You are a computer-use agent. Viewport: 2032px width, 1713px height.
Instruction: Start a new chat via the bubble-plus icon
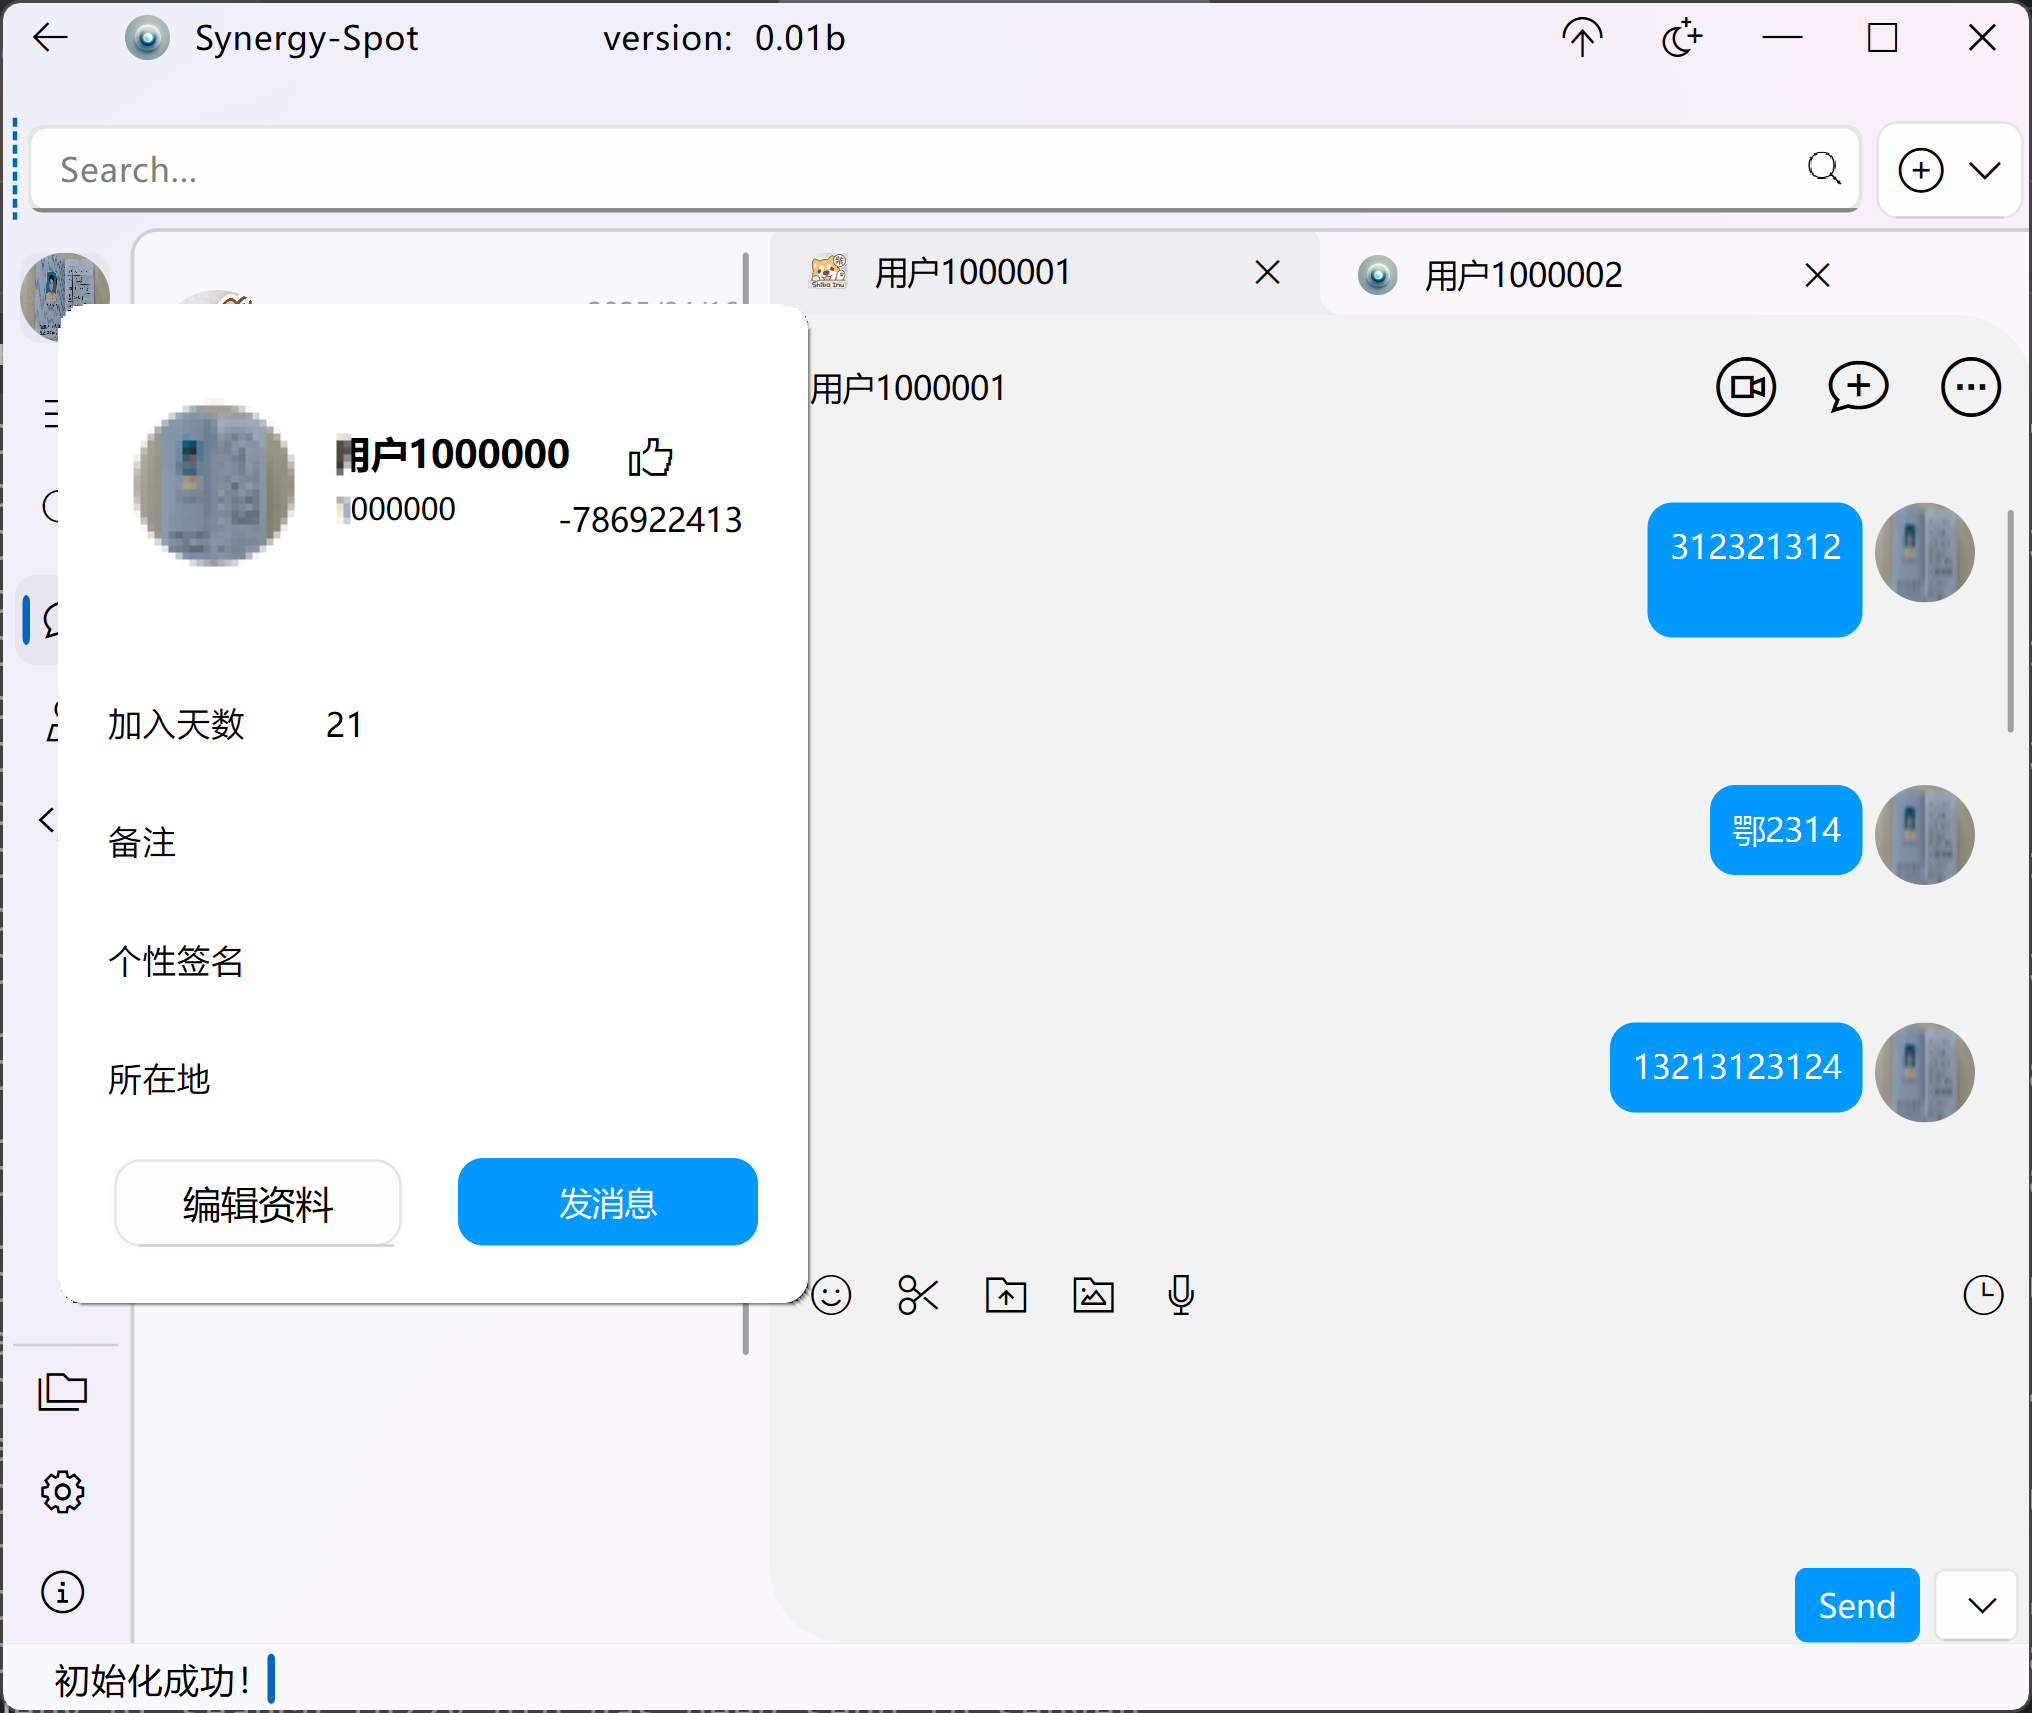[1858, 387]
